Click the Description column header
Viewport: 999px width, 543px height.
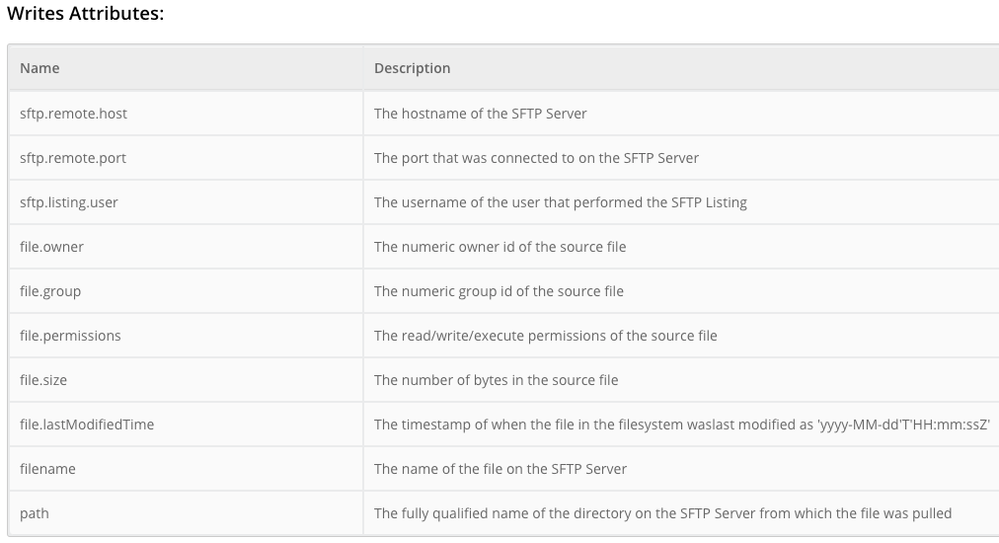[x=412, y=68]
